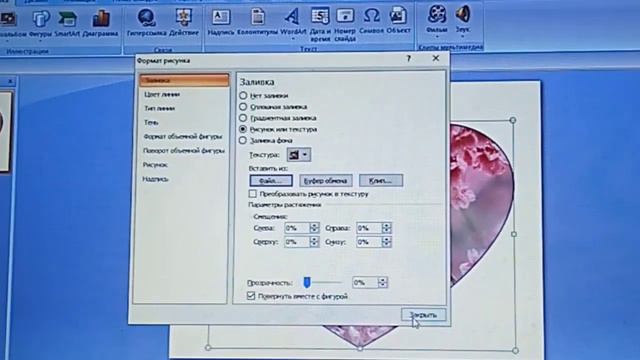This screenshot has height=360, width=640.
Task: Open the WordArt gallery
Action: (x=293, y=22)
